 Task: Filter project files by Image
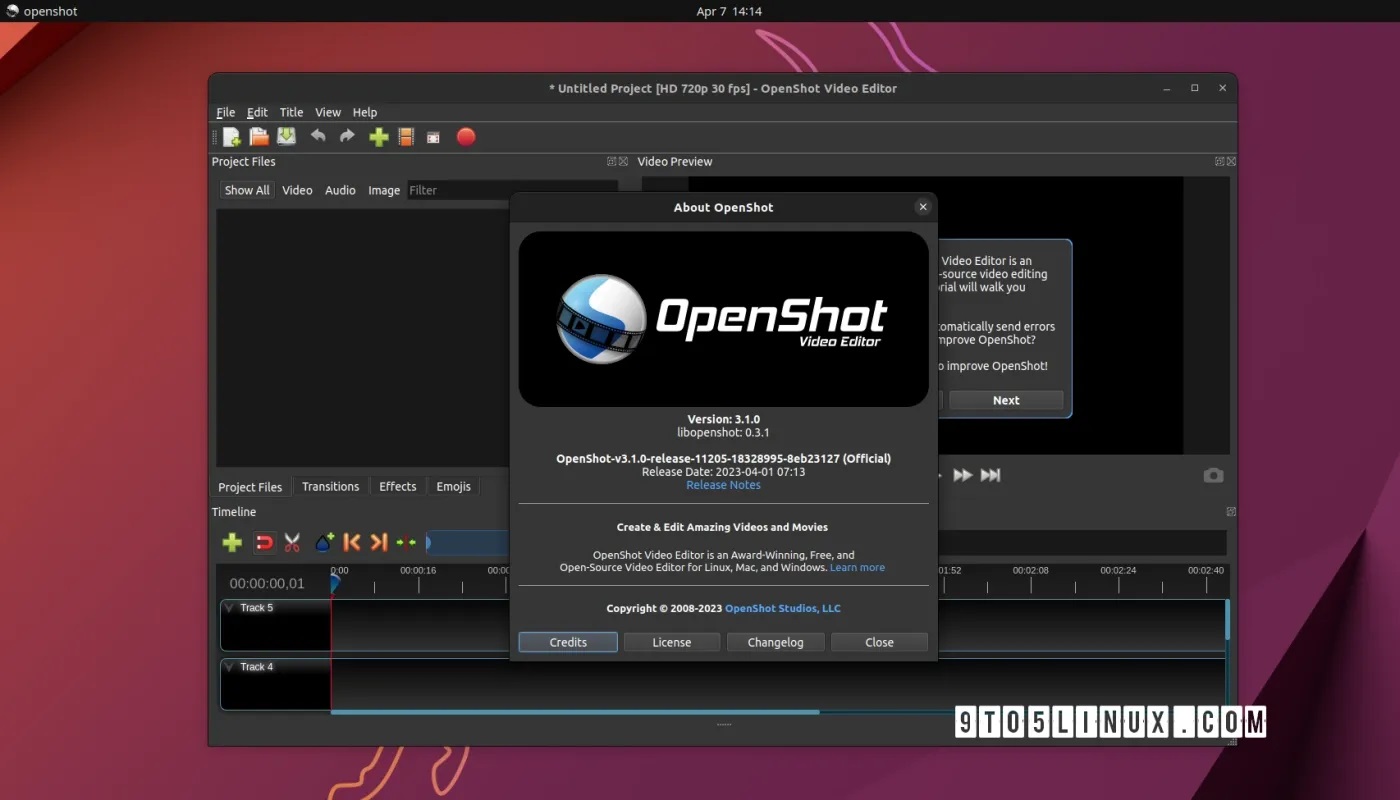[x=384, y=190]
